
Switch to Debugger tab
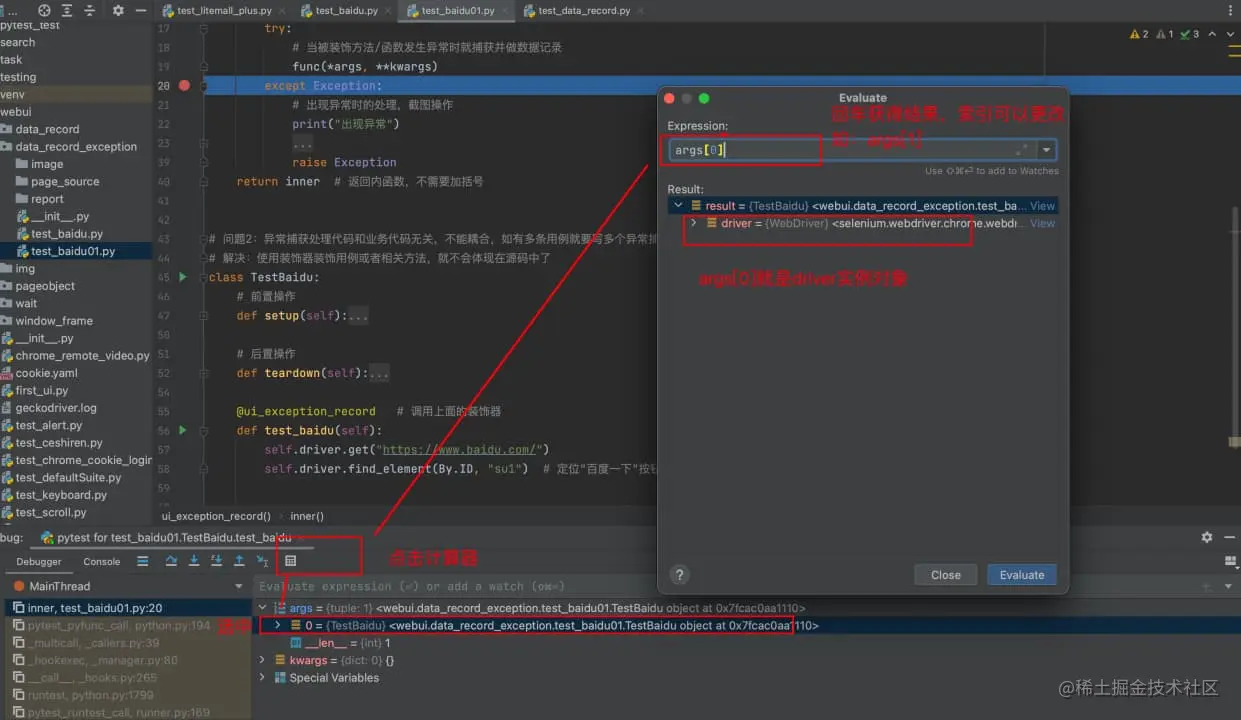tap(38, 562)
